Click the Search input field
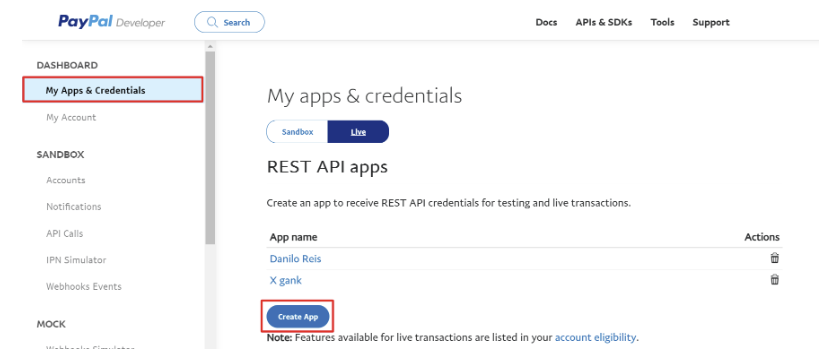The height and width of the screenshot is (361, 823). (x=229, y=22)
